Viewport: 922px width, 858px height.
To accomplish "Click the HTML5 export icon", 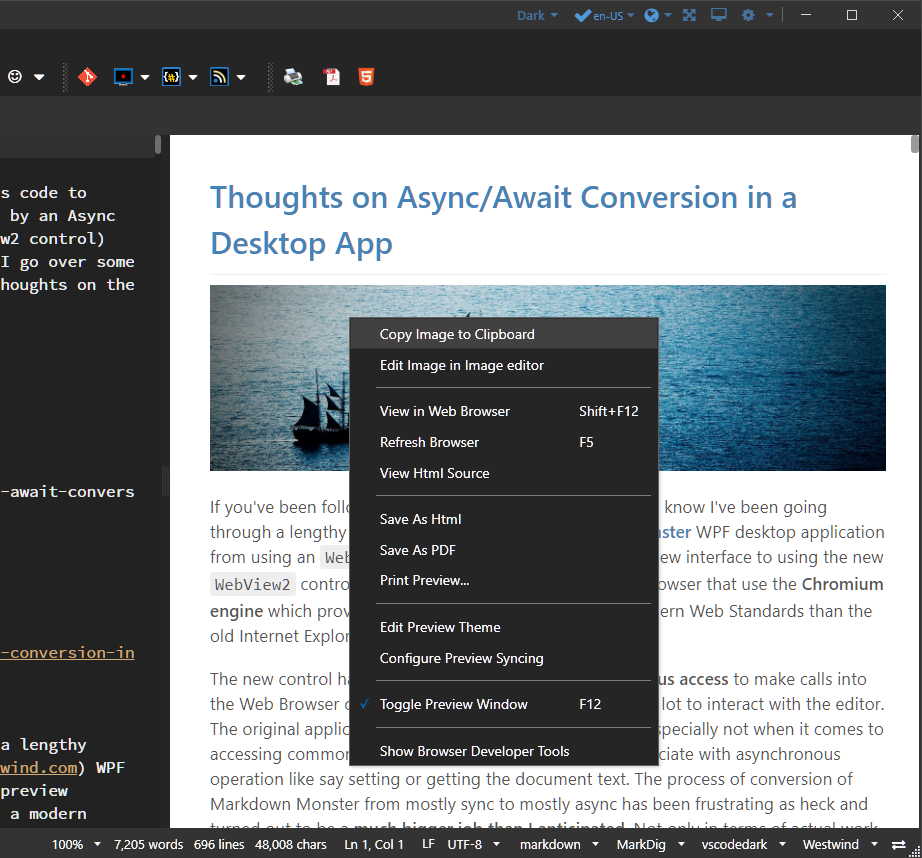I will (x=365, y=76).
